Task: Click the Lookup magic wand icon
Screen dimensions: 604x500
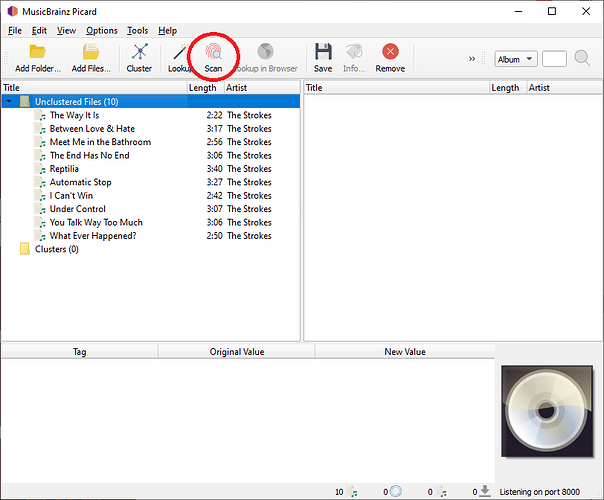Action: tap(180, 52)
